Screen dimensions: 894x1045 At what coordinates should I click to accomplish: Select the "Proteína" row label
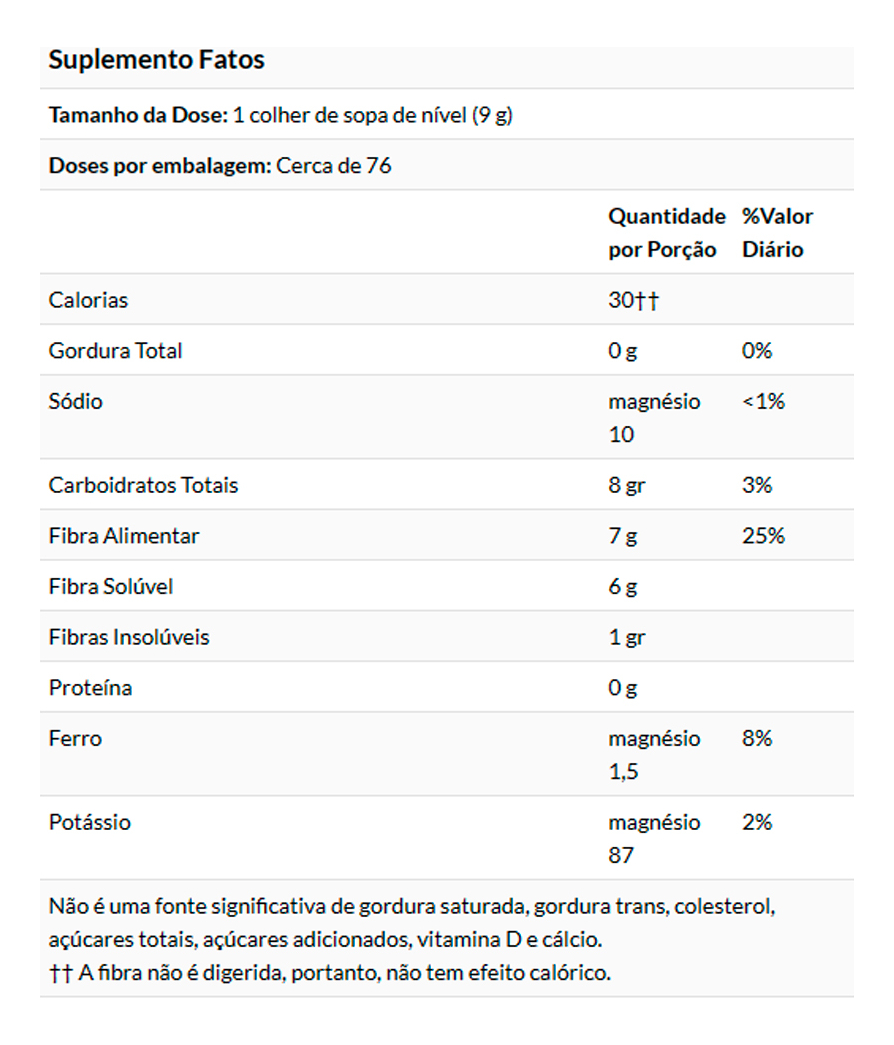tap(90, 689)
